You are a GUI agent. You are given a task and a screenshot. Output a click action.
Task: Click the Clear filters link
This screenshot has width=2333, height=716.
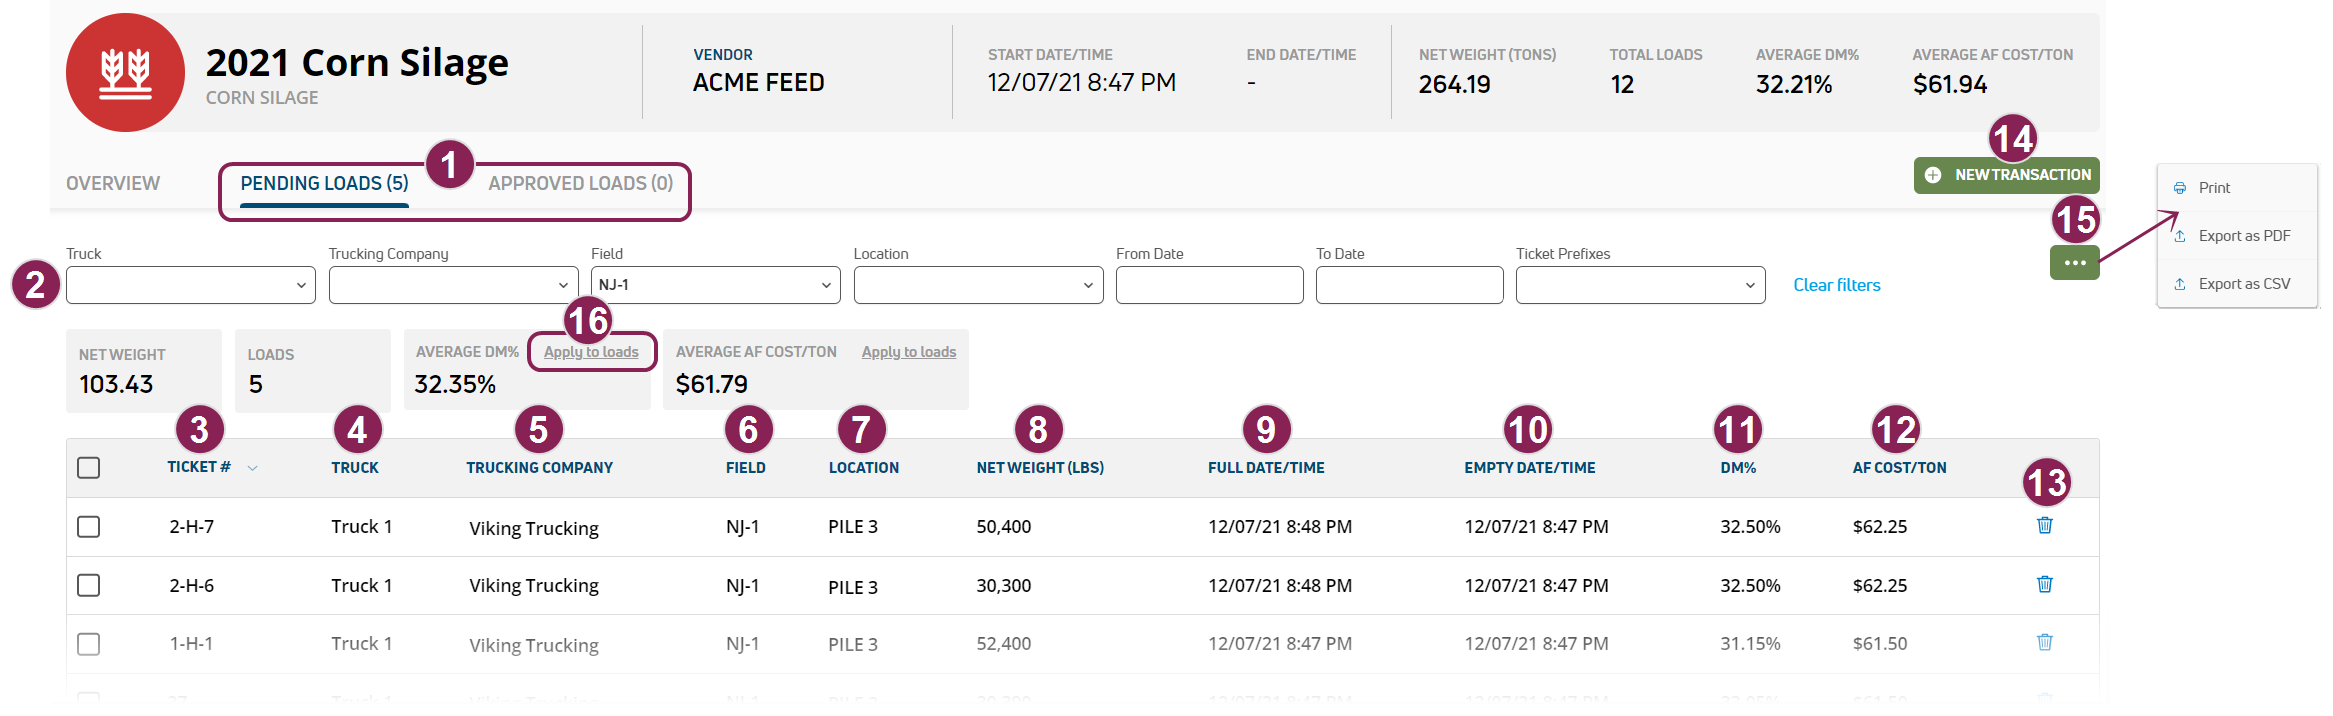coord(1836,285)
